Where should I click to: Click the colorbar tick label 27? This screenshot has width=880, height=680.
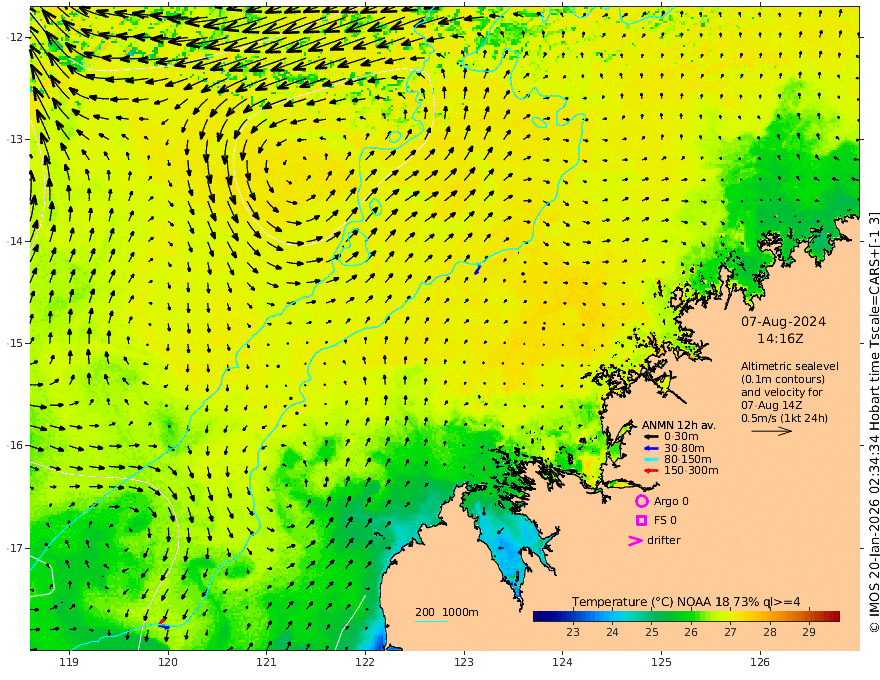730,632
